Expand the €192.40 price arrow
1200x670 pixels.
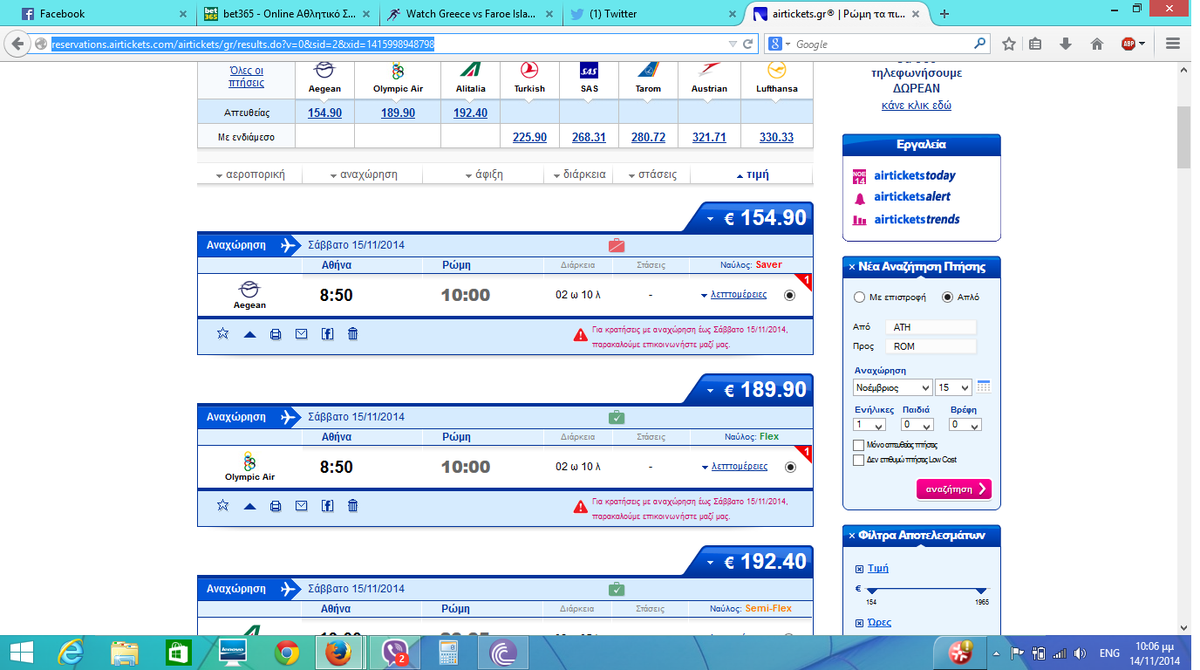pyautogui.click(x=710, y=562)
